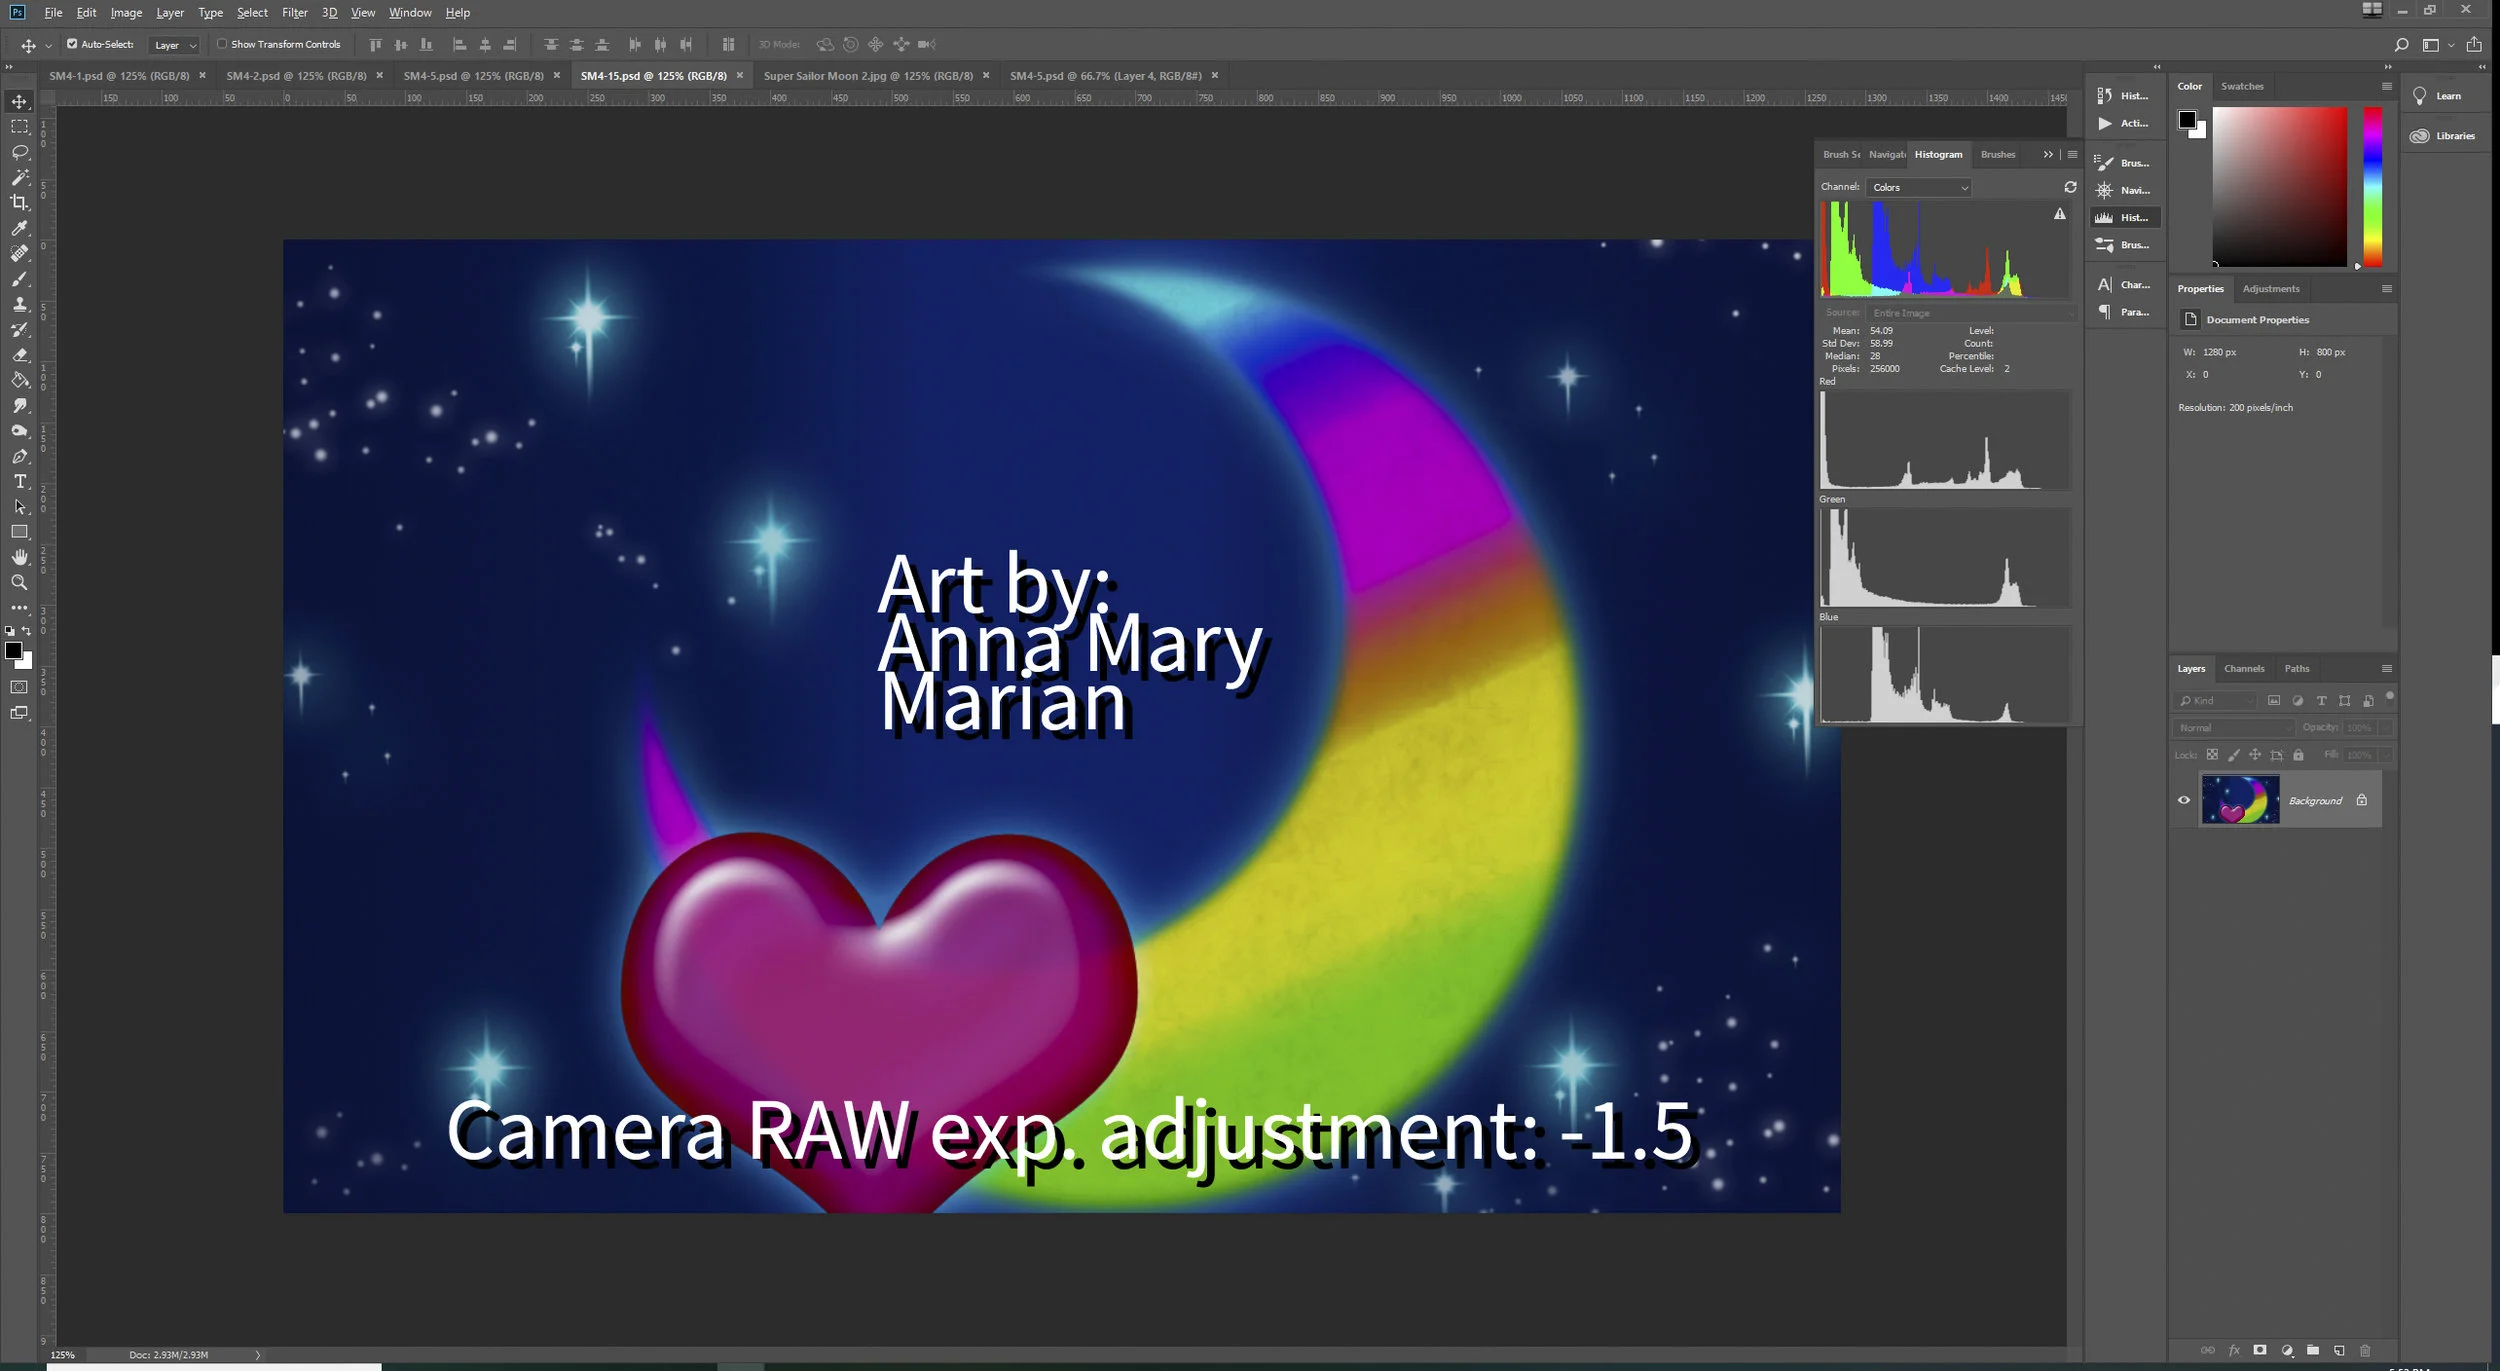Uncheck the Auto-Select checkbox
2500x1371 pixels.
(72, 44)
